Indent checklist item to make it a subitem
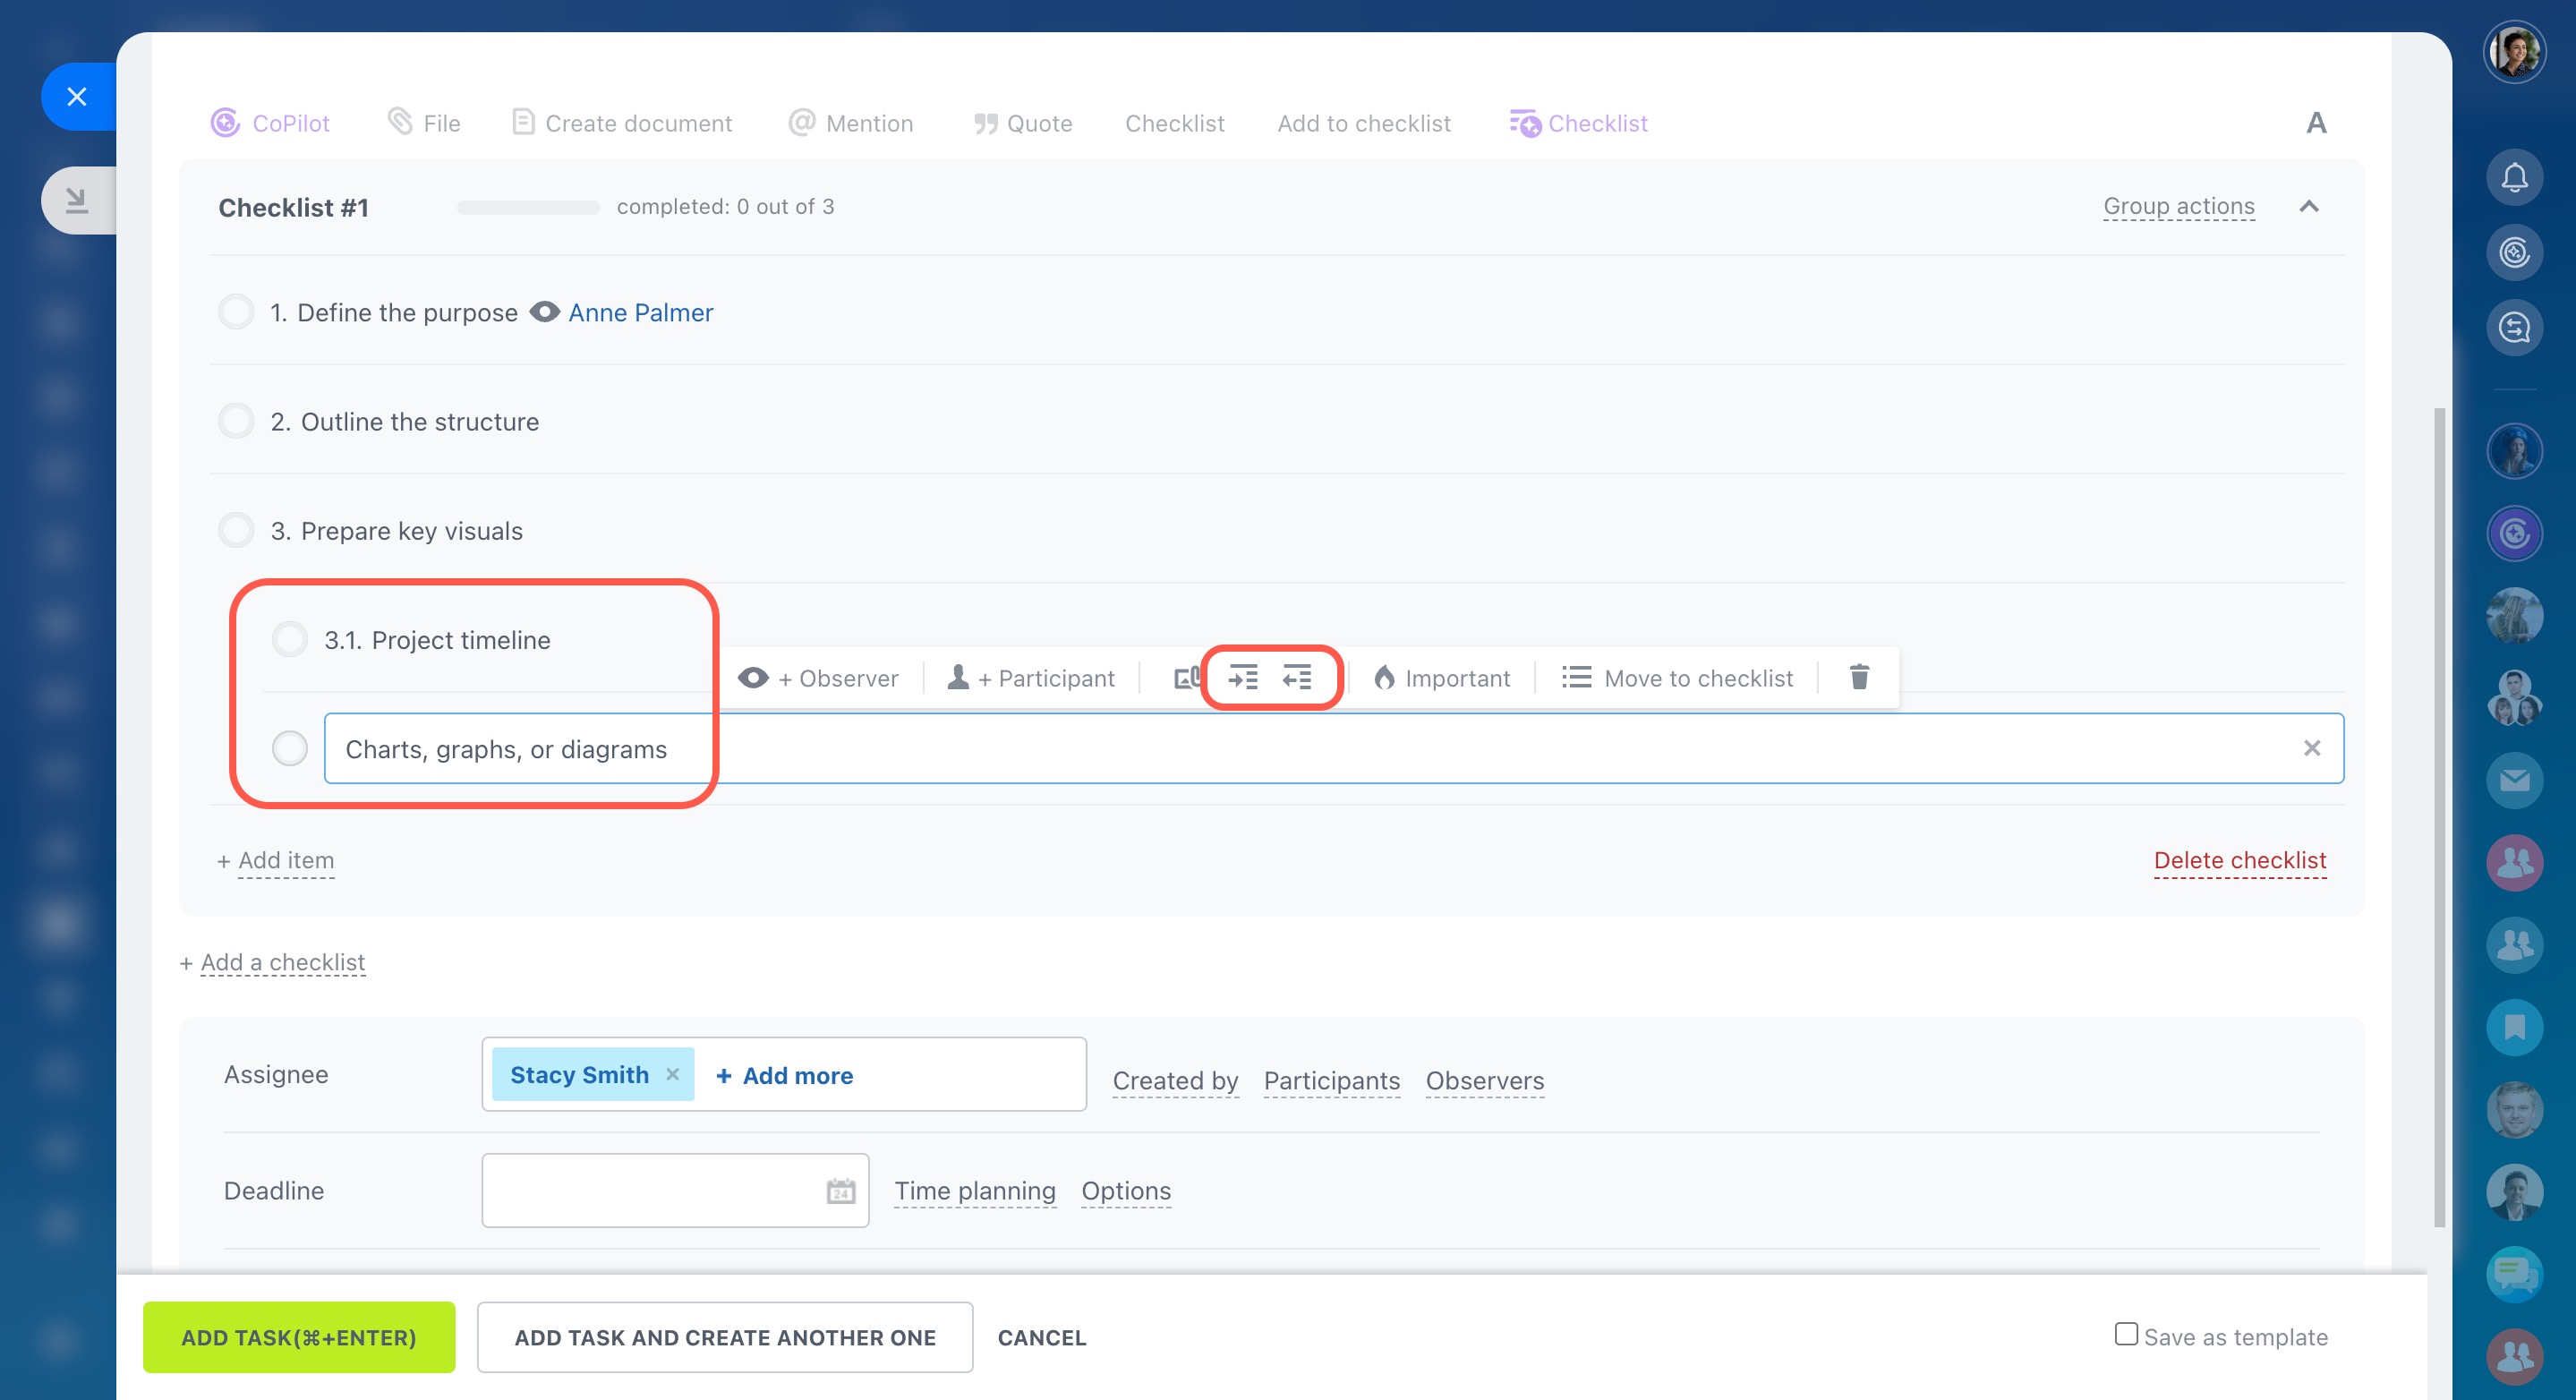Image resolution: width=2576 pixels, height=1400 pixels. [x=1243, y=678]
